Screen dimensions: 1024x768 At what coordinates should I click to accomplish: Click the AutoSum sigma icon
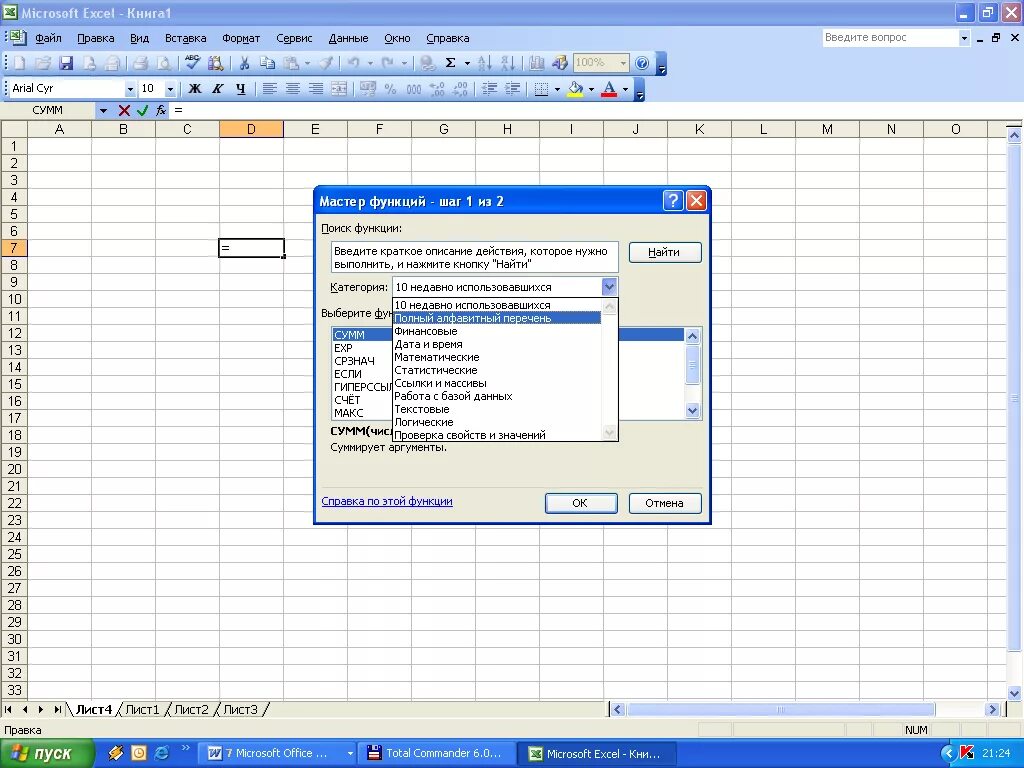point(450,63)
